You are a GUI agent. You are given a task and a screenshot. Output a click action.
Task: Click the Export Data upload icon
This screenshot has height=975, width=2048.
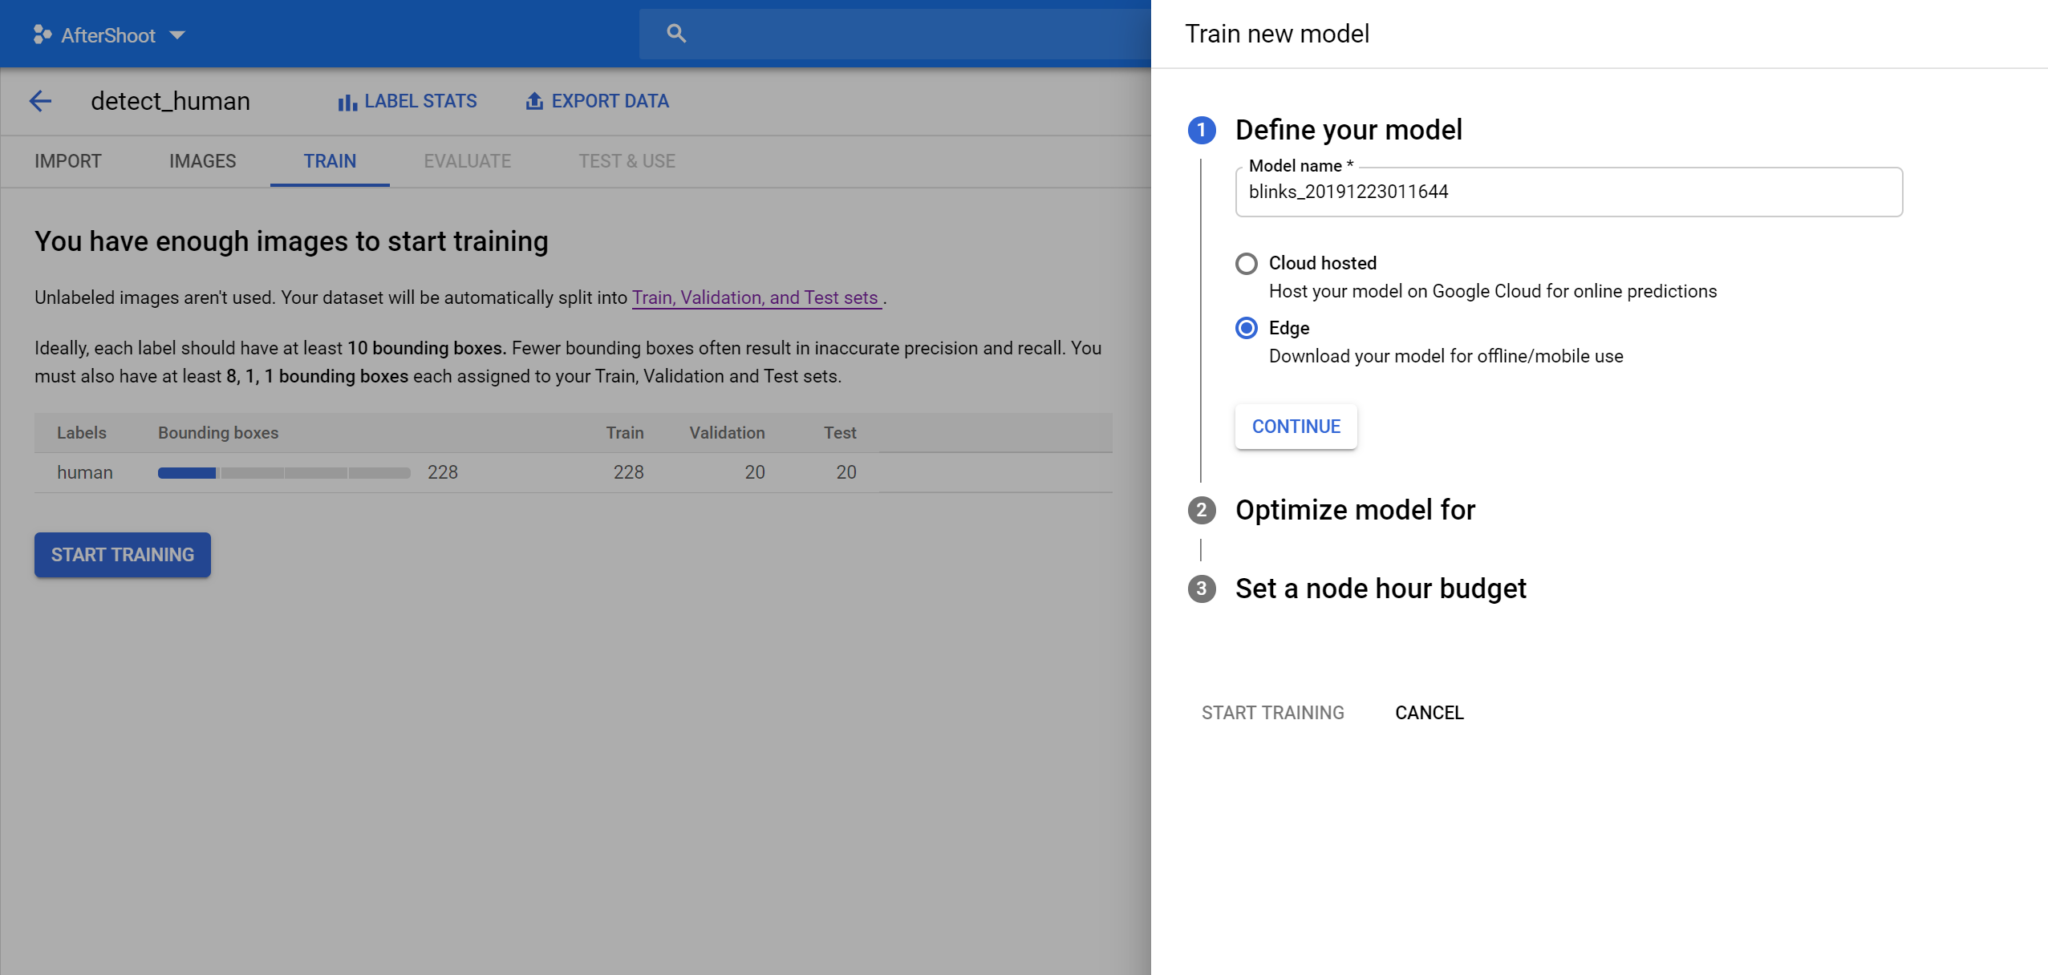(x=534, y=100)
